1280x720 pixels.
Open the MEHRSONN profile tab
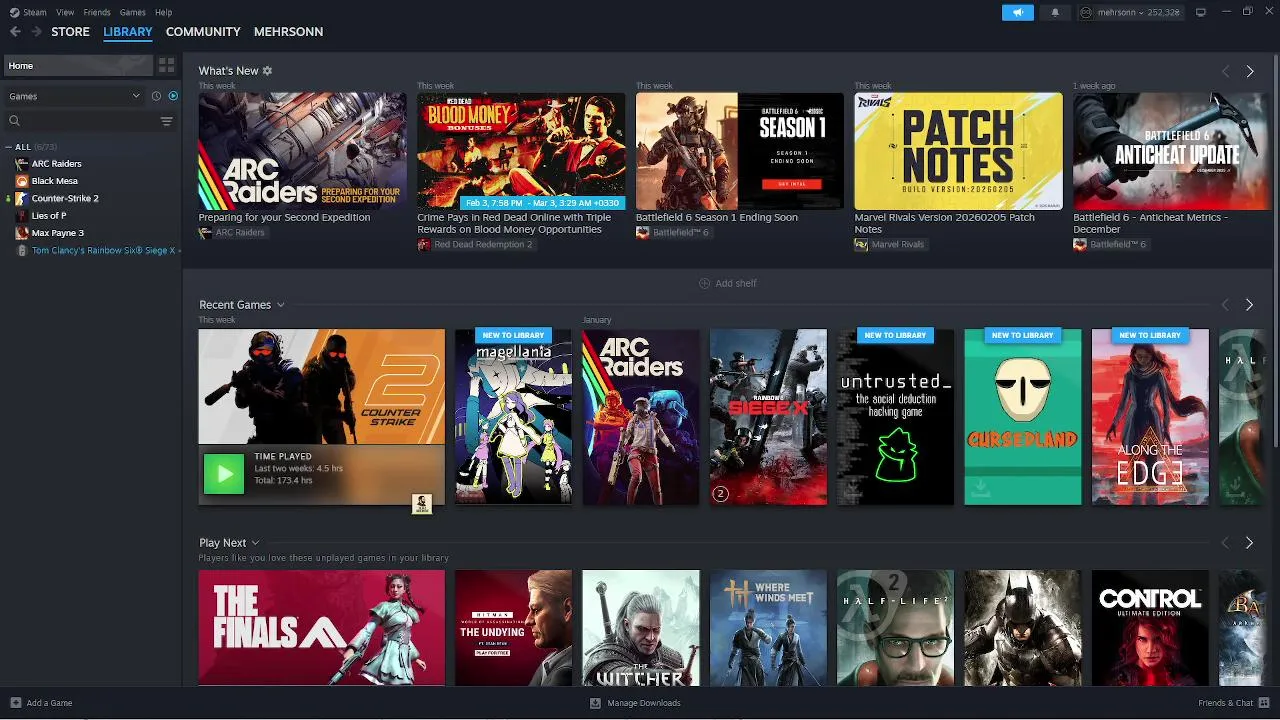(288, 32)
